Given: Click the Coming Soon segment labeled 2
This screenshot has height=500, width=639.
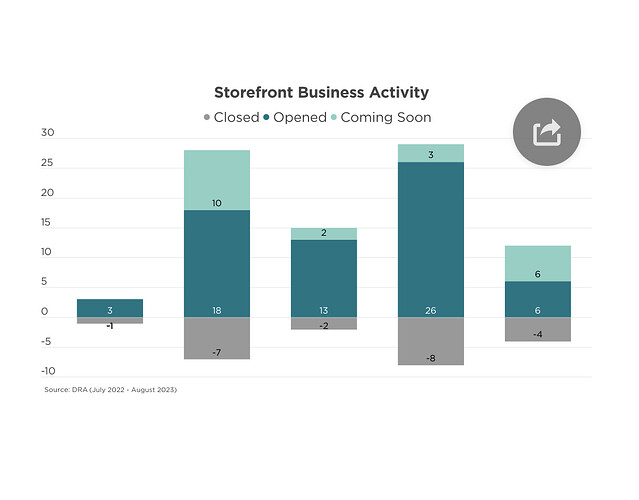Looking at the screenshot, I should (324, 234).
